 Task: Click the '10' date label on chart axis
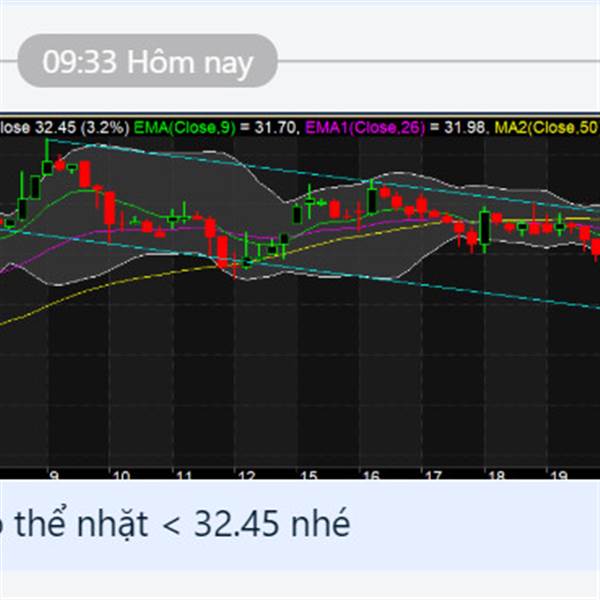click(122, 474)
